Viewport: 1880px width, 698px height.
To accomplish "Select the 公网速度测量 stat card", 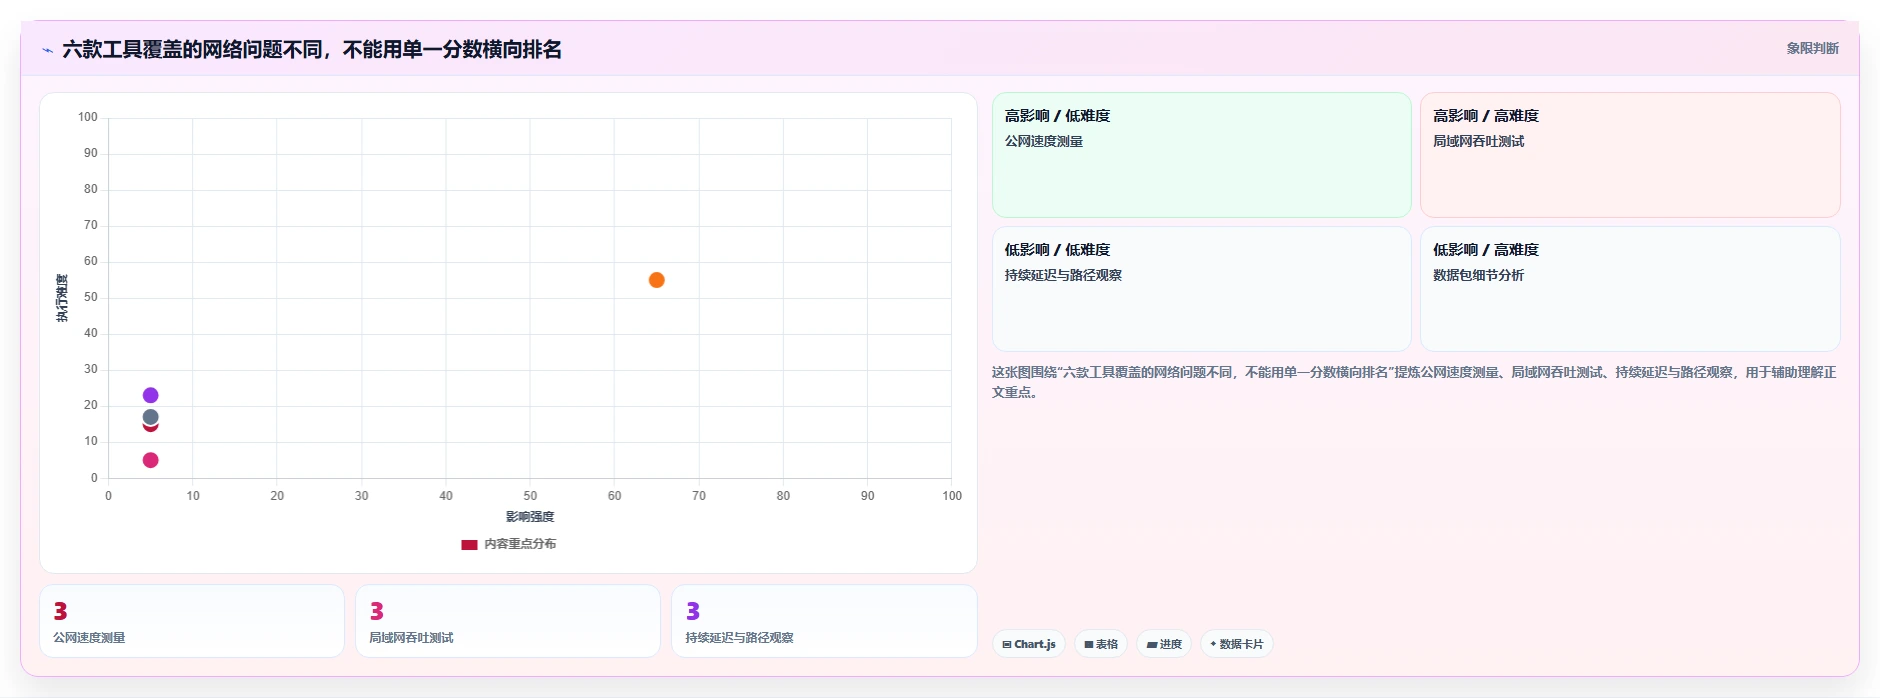I will pos(192,621).
